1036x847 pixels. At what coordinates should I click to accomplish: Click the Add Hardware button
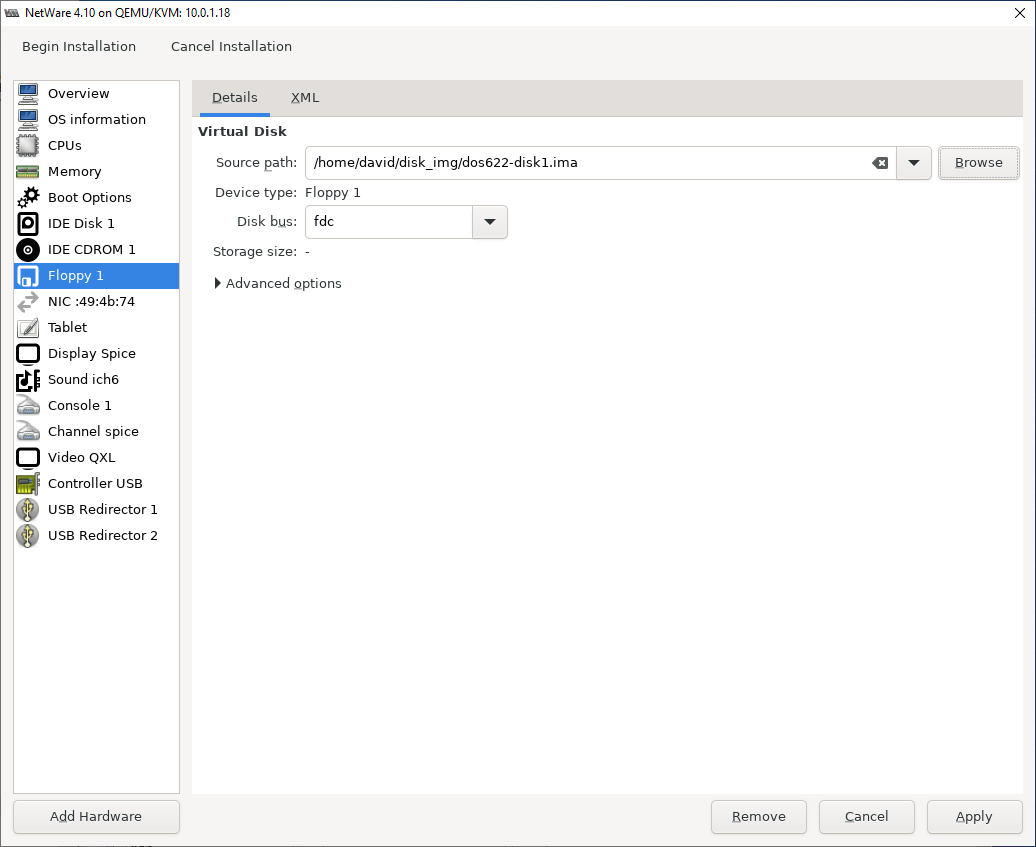coord(96,817)
